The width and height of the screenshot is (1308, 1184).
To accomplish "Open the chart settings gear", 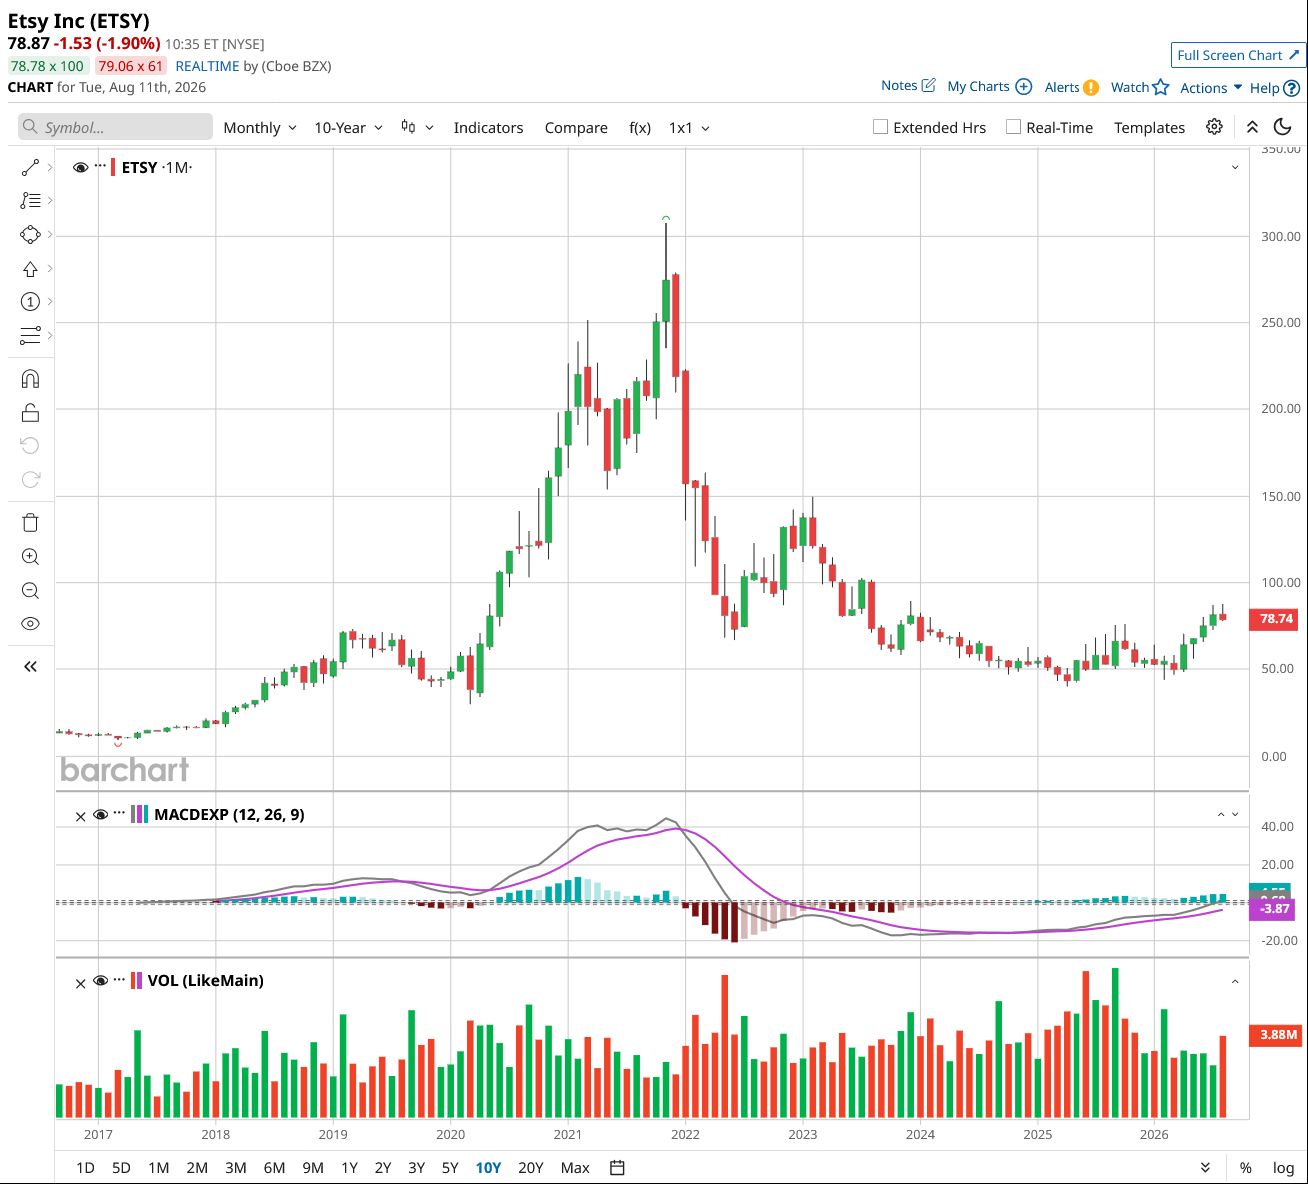I will [1214, 127].
